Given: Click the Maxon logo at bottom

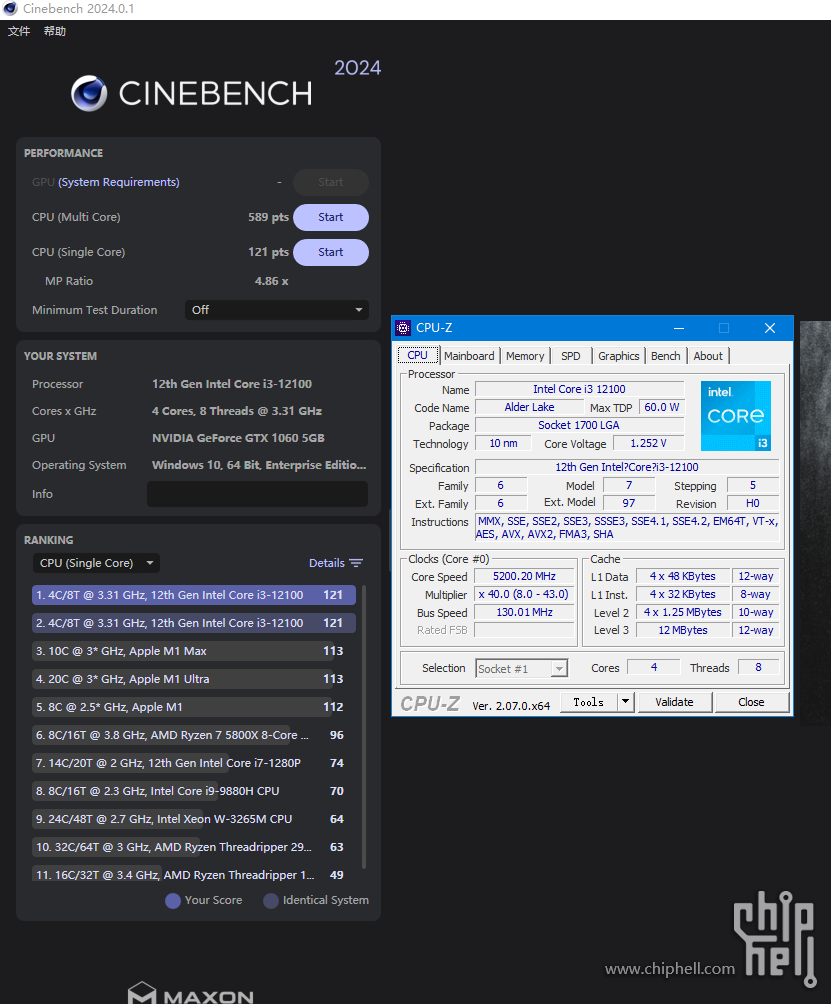Looking at the screenshot, I should (191, 992).
